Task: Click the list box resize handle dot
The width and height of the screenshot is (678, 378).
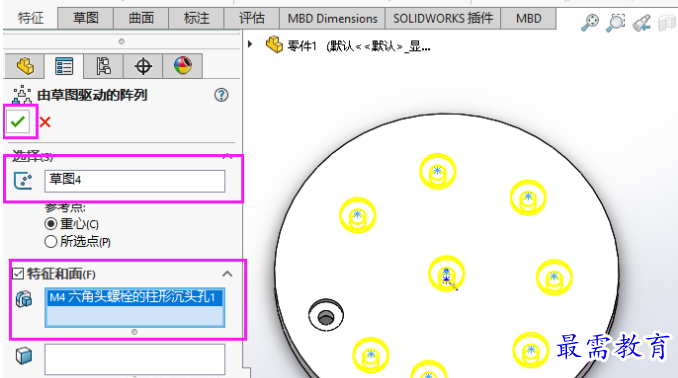Action: 134,332
